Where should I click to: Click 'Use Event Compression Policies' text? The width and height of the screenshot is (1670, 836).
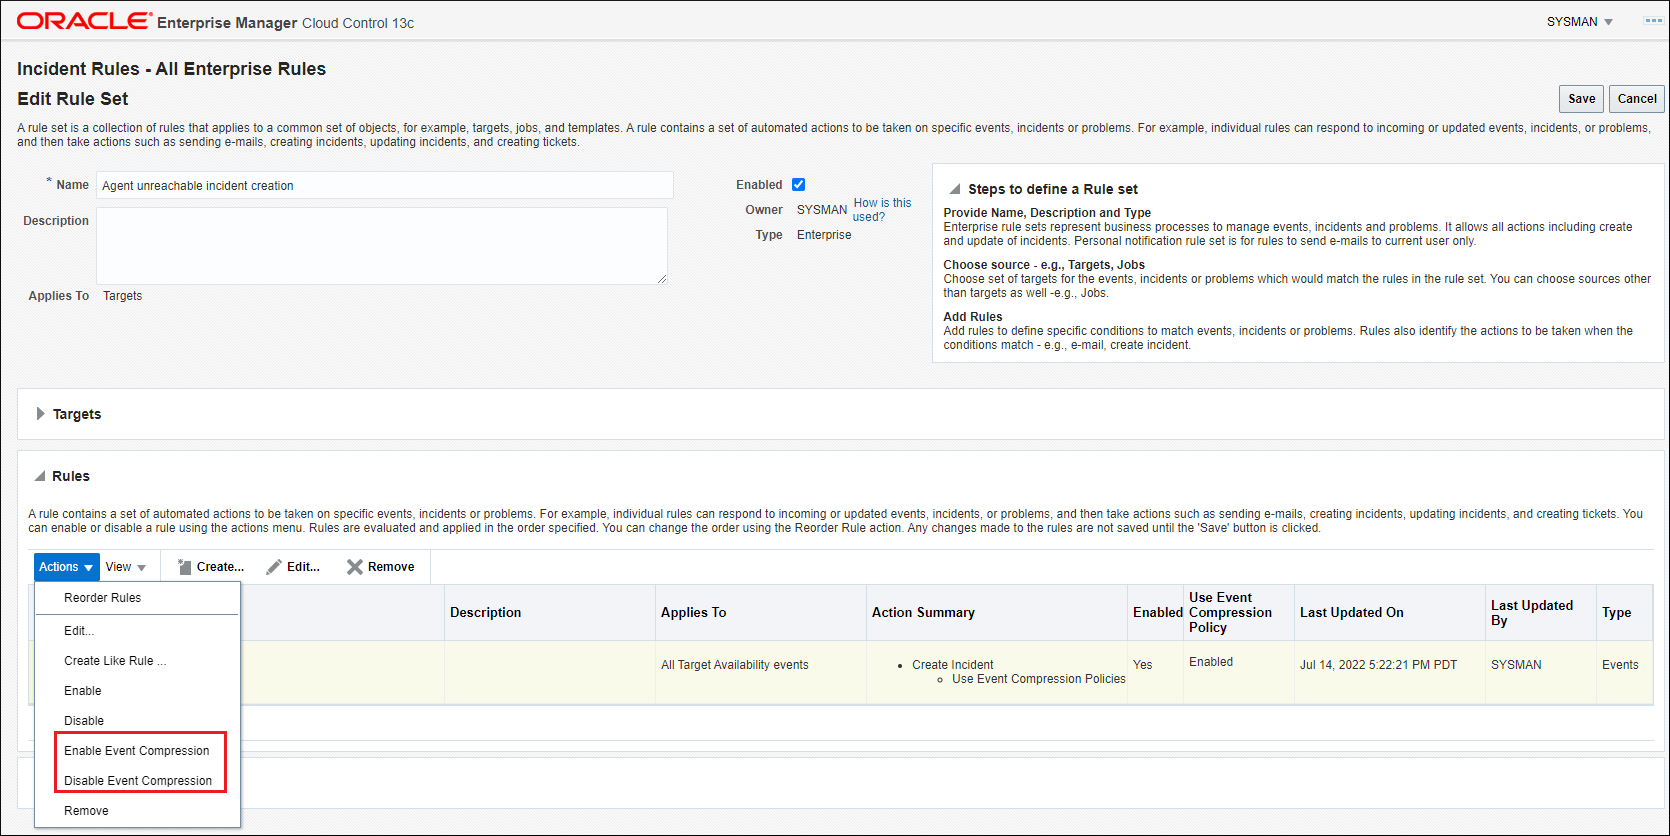[x=1039, y=679]
